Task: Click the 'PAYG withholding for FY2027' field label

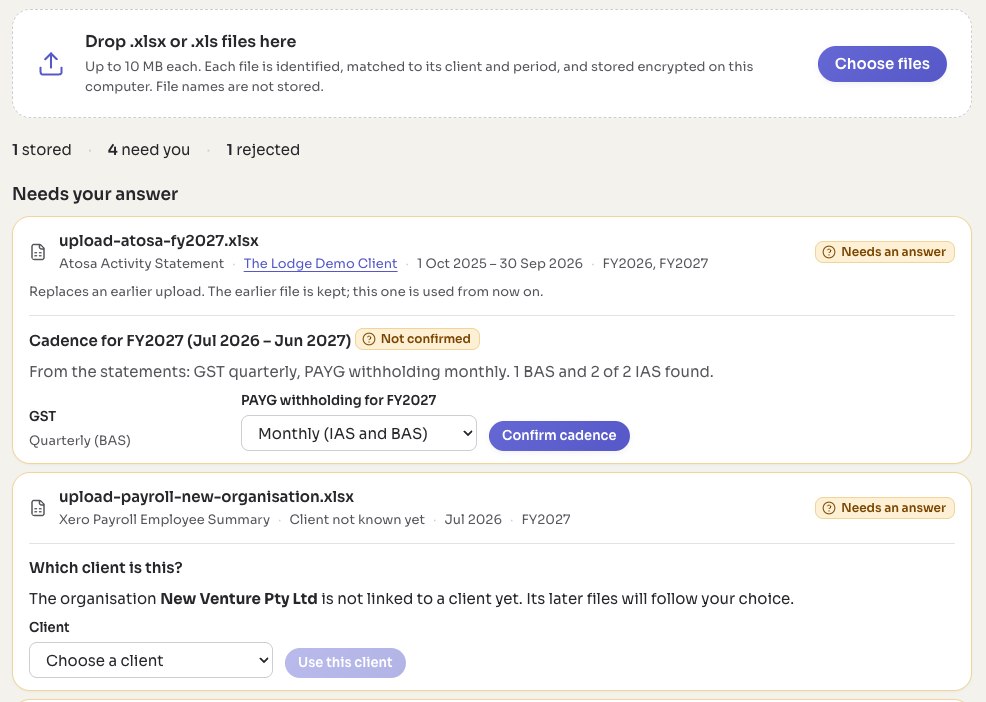Action: [339, 400]
